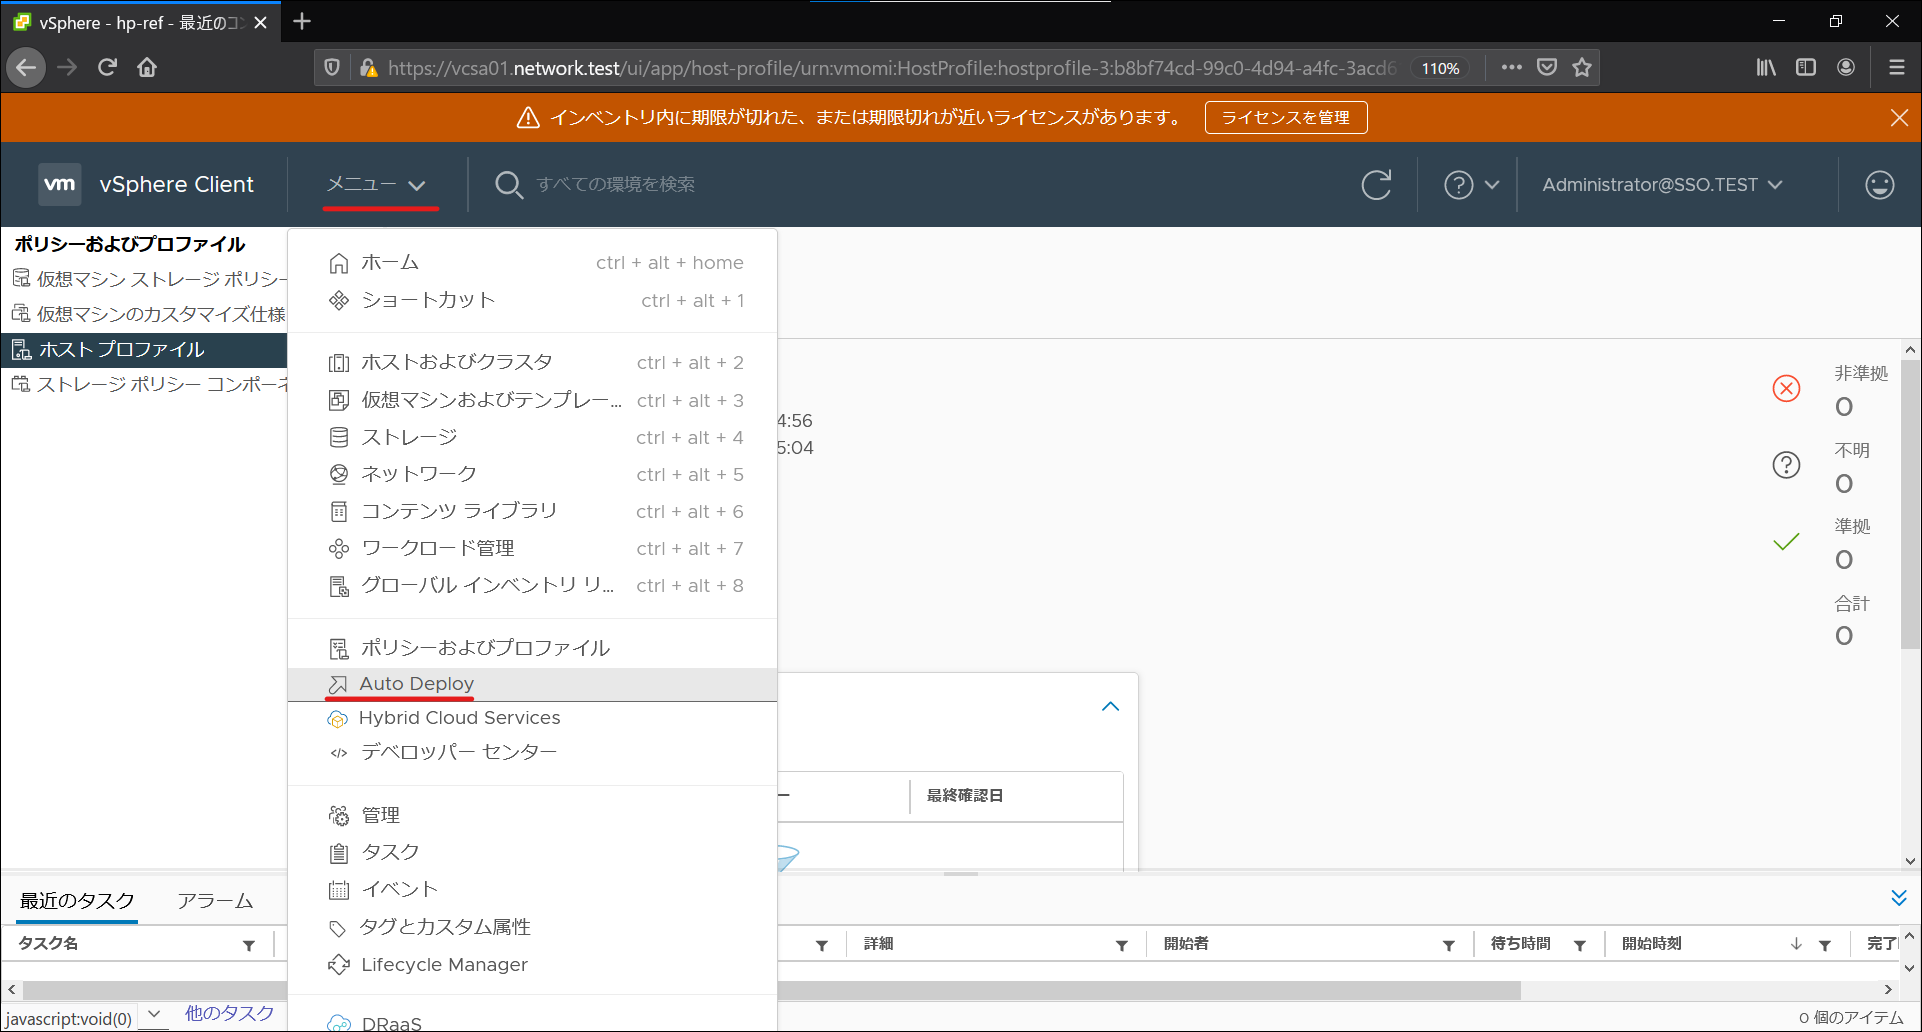Open the Firefox hamburger menu
Viewport: 1922px width, 1032px height.
pos(1896,67)
